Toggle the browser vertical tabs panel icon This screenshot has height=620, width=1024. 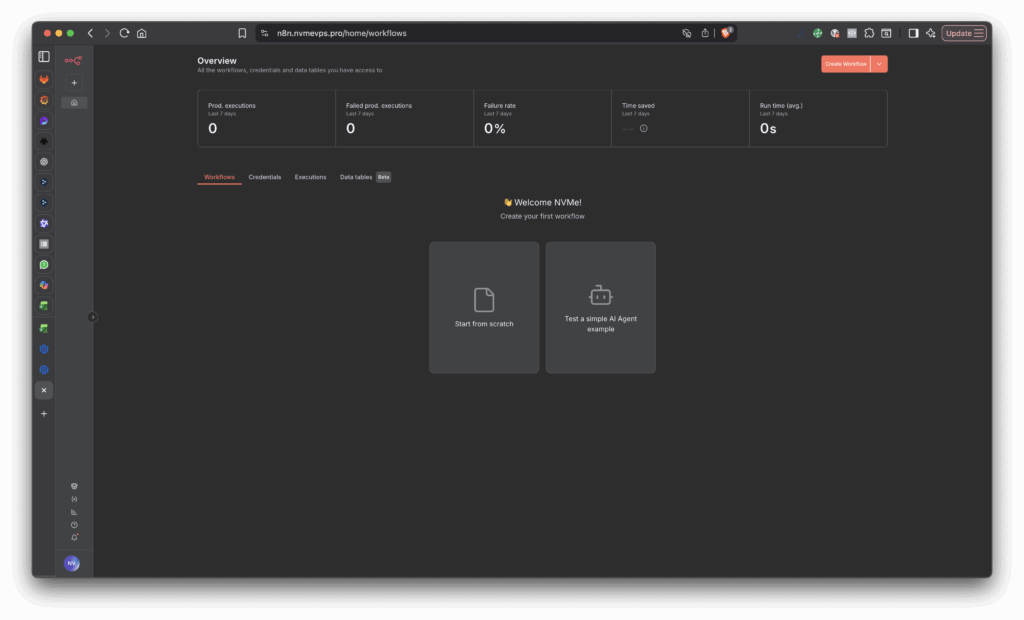pyautogui.click(x=44, y=57)
